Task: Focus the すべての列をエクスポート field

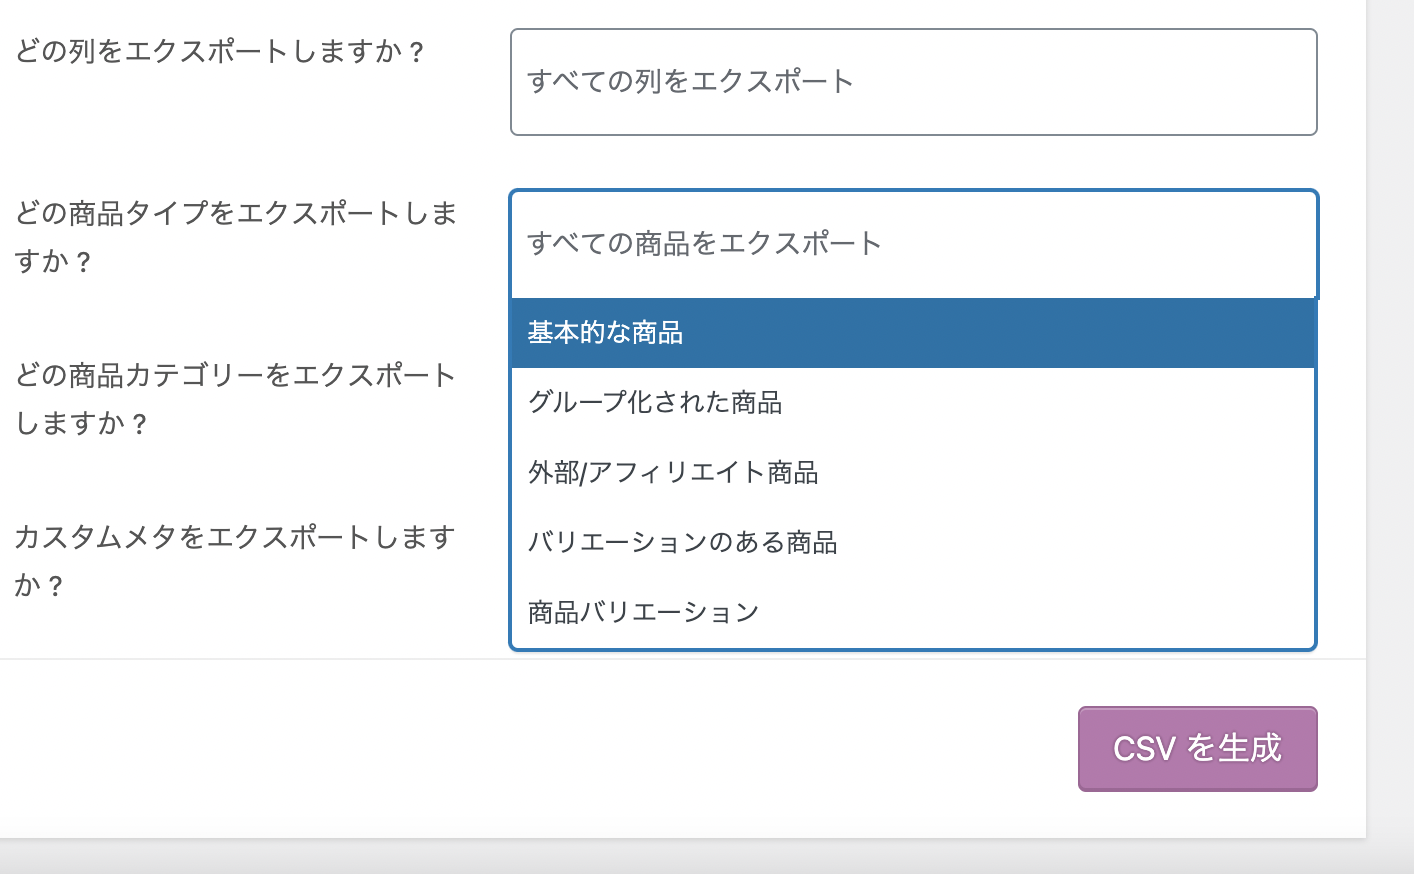Action: coord(690,82)
